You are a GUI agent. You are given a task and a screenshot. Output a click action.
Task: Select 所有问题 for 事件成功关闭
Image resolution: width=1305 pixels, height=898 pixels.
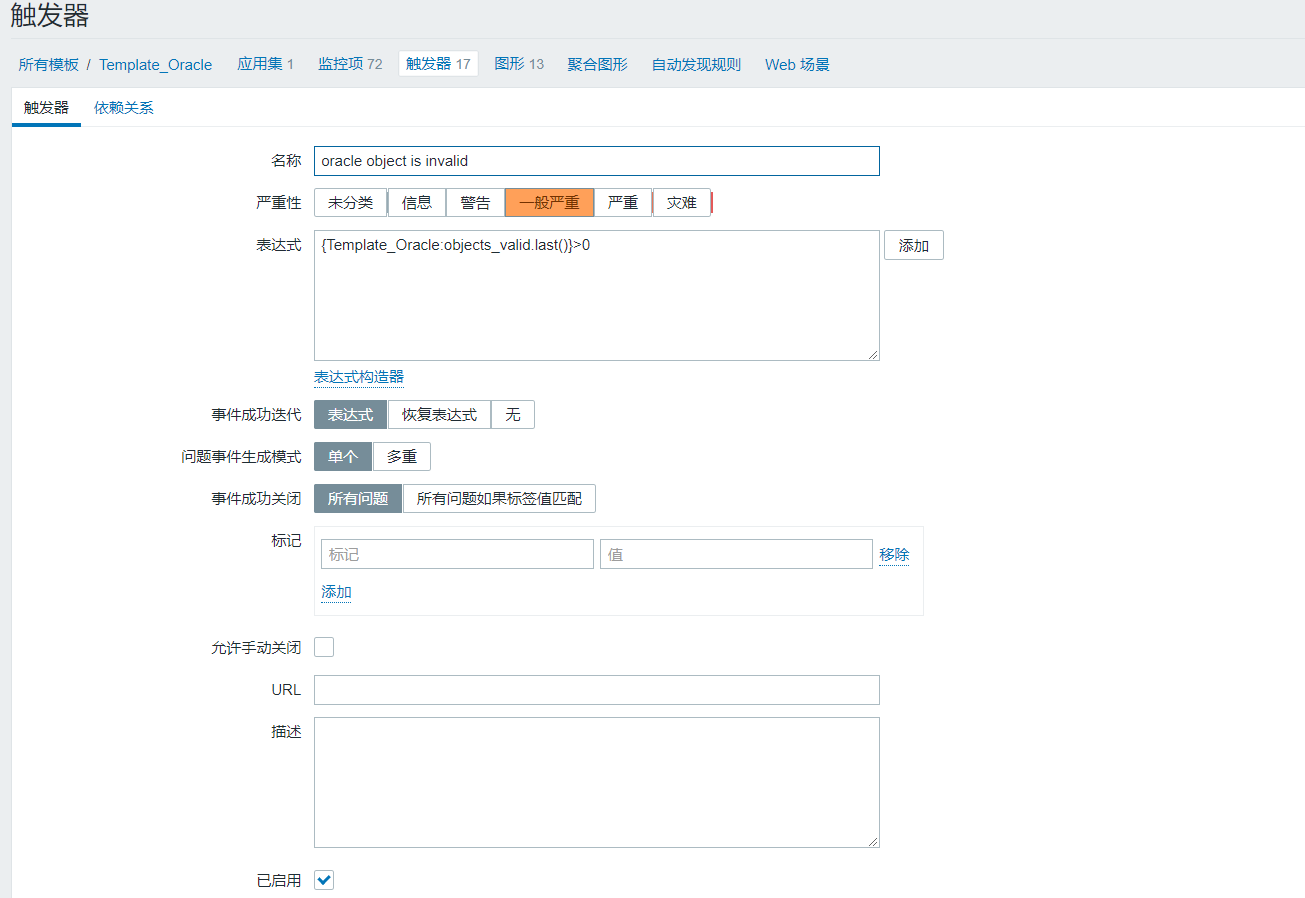358,498
